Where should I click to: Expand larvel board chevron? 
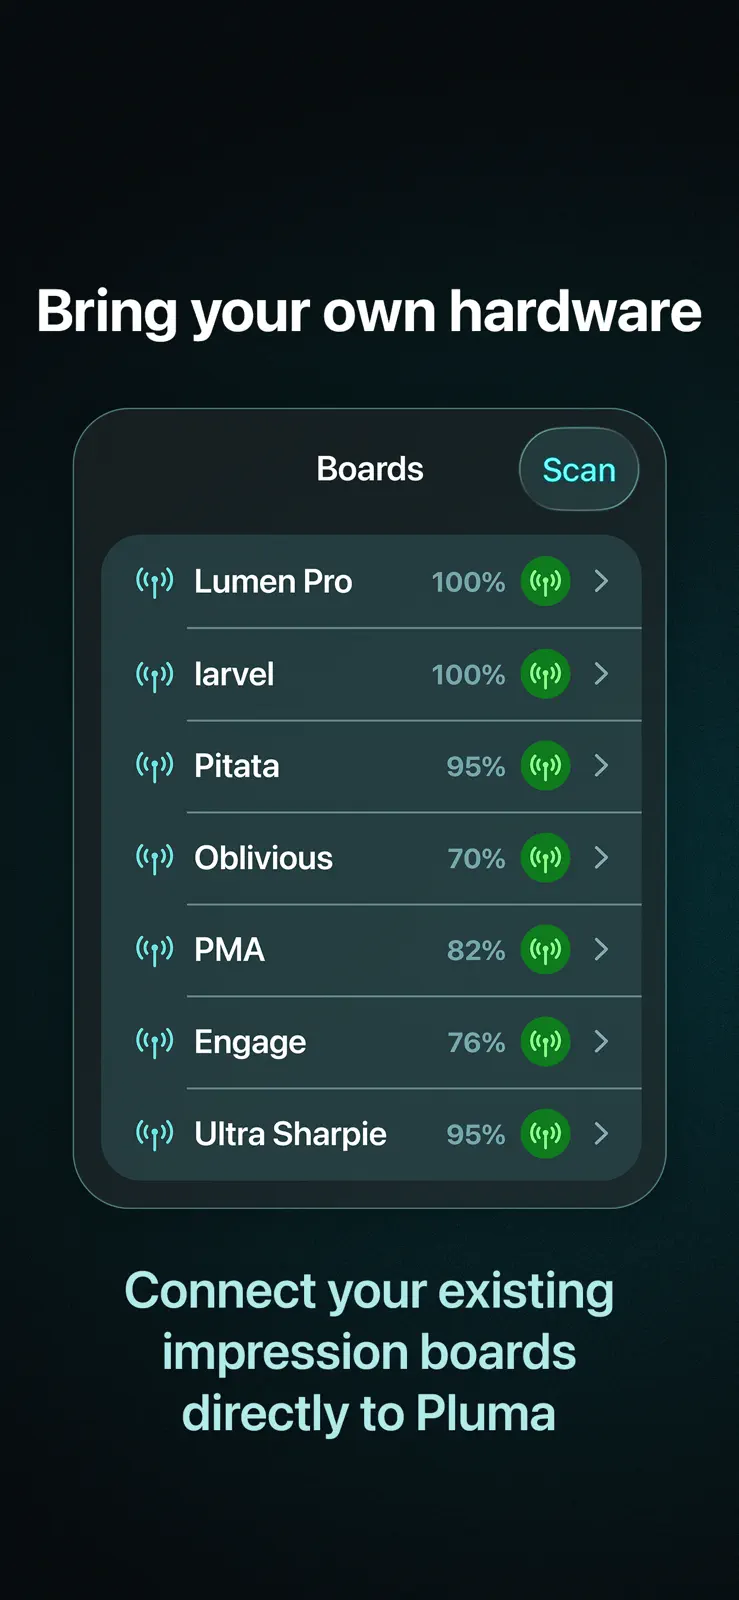601,674
